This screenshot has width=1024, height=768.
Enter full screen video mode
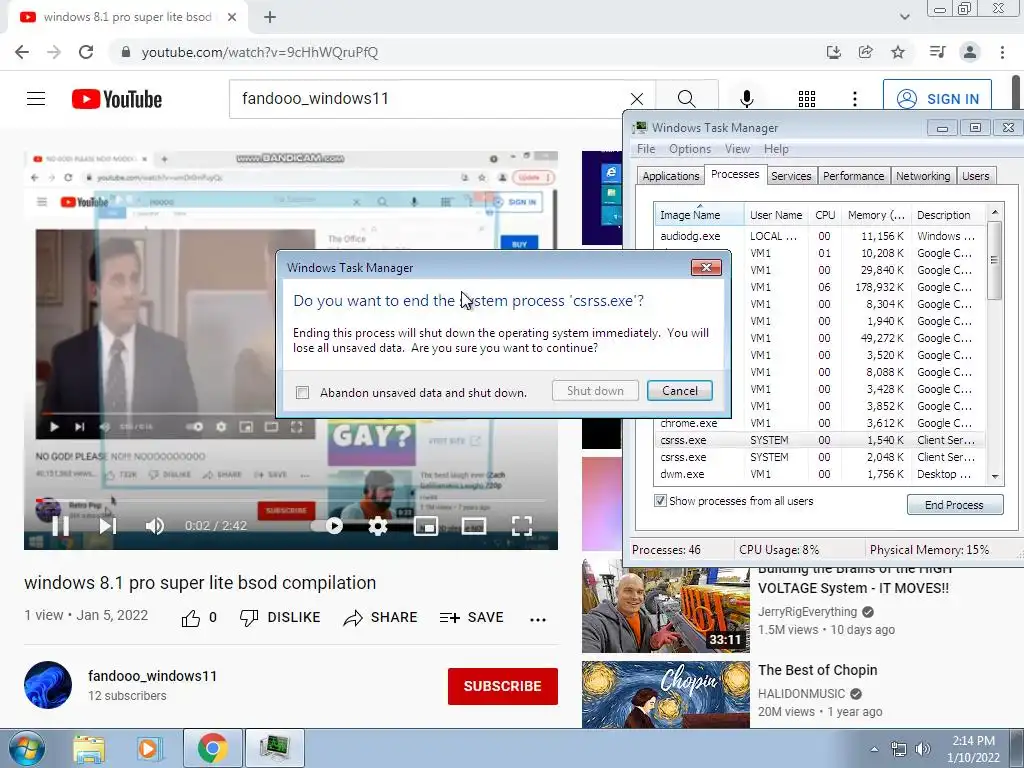point(522,526)
